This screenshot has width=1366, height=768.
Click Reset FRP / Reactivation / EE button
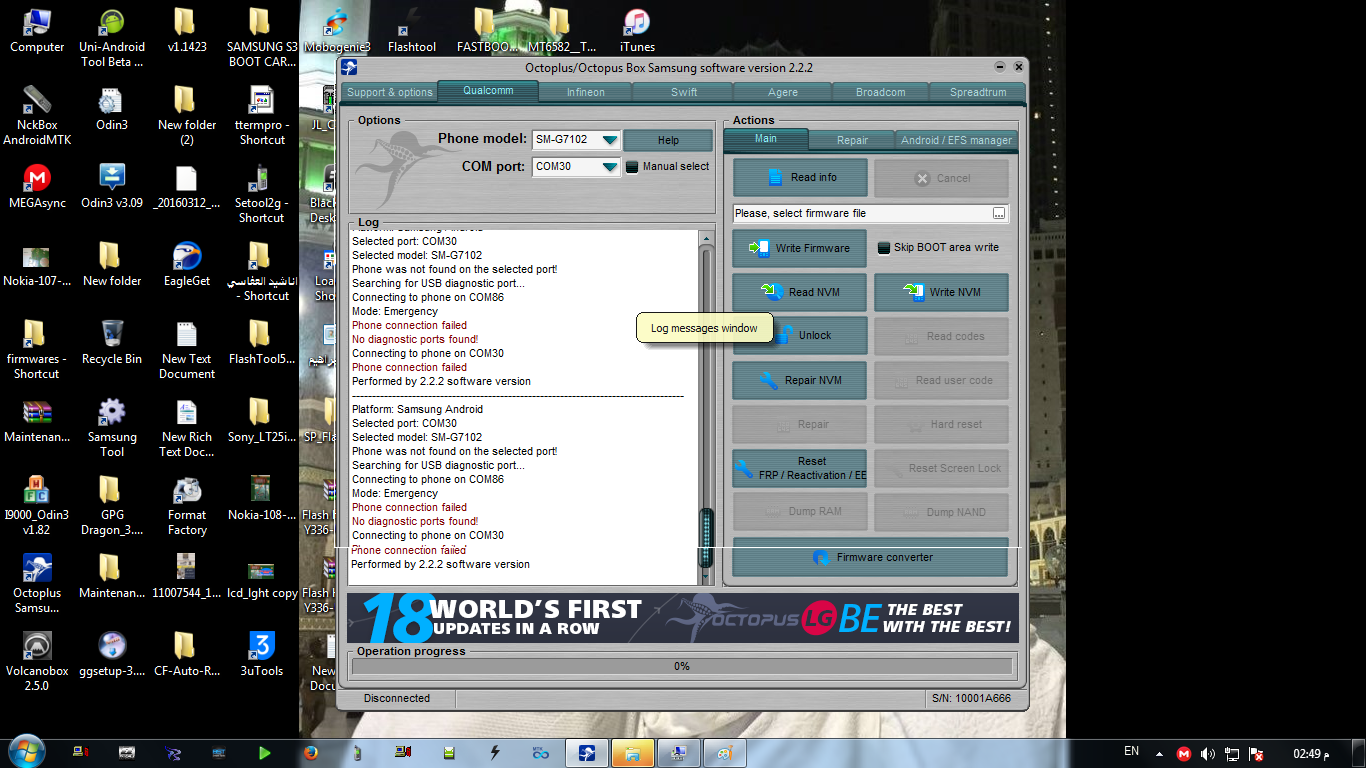800,468
